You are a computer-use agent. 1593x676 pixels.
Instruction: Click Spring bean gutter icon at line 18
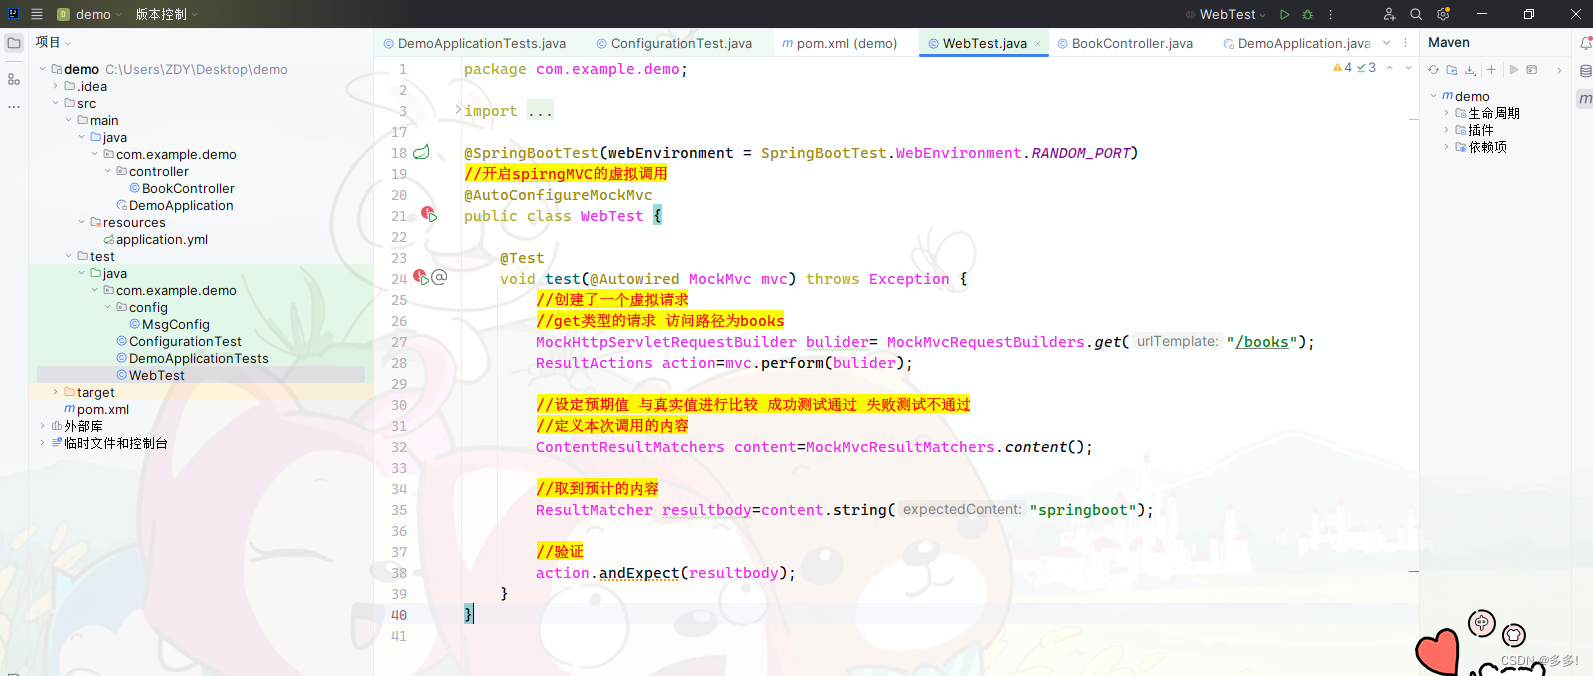tap(421, 152)
